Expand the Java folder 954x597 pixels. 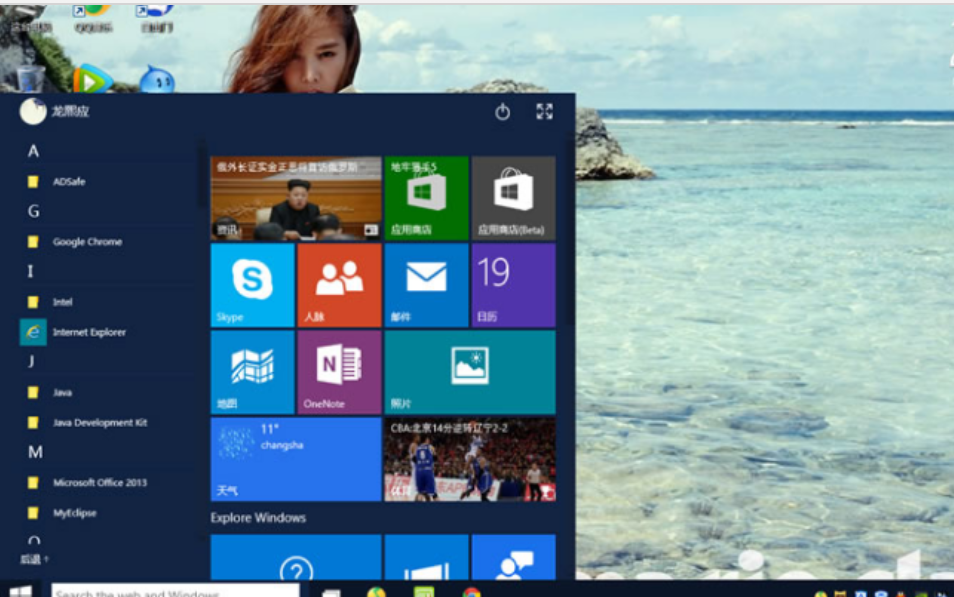62,392
